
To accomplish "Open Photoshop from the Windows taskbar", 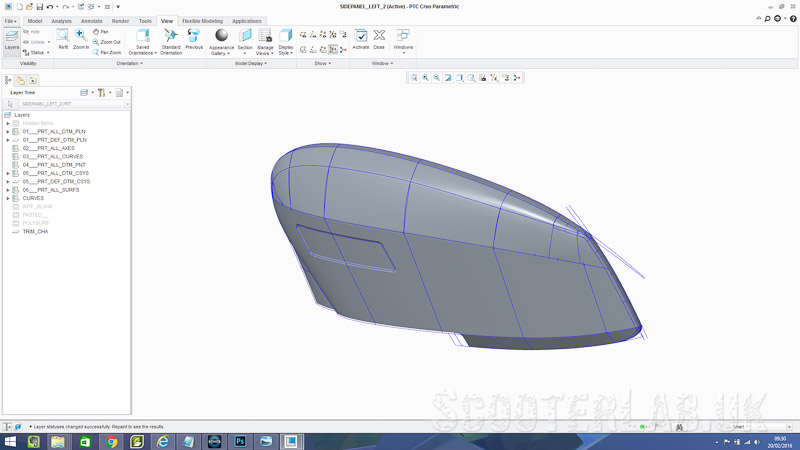I will 240,441.
